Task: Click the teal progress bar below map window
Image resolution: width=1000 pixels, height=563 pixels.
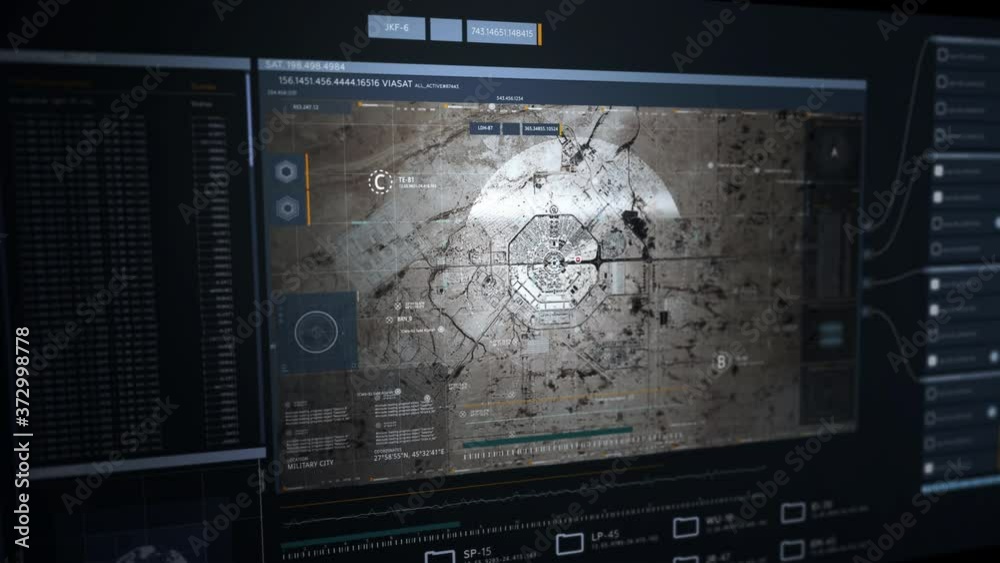Action: click(370, 535)
